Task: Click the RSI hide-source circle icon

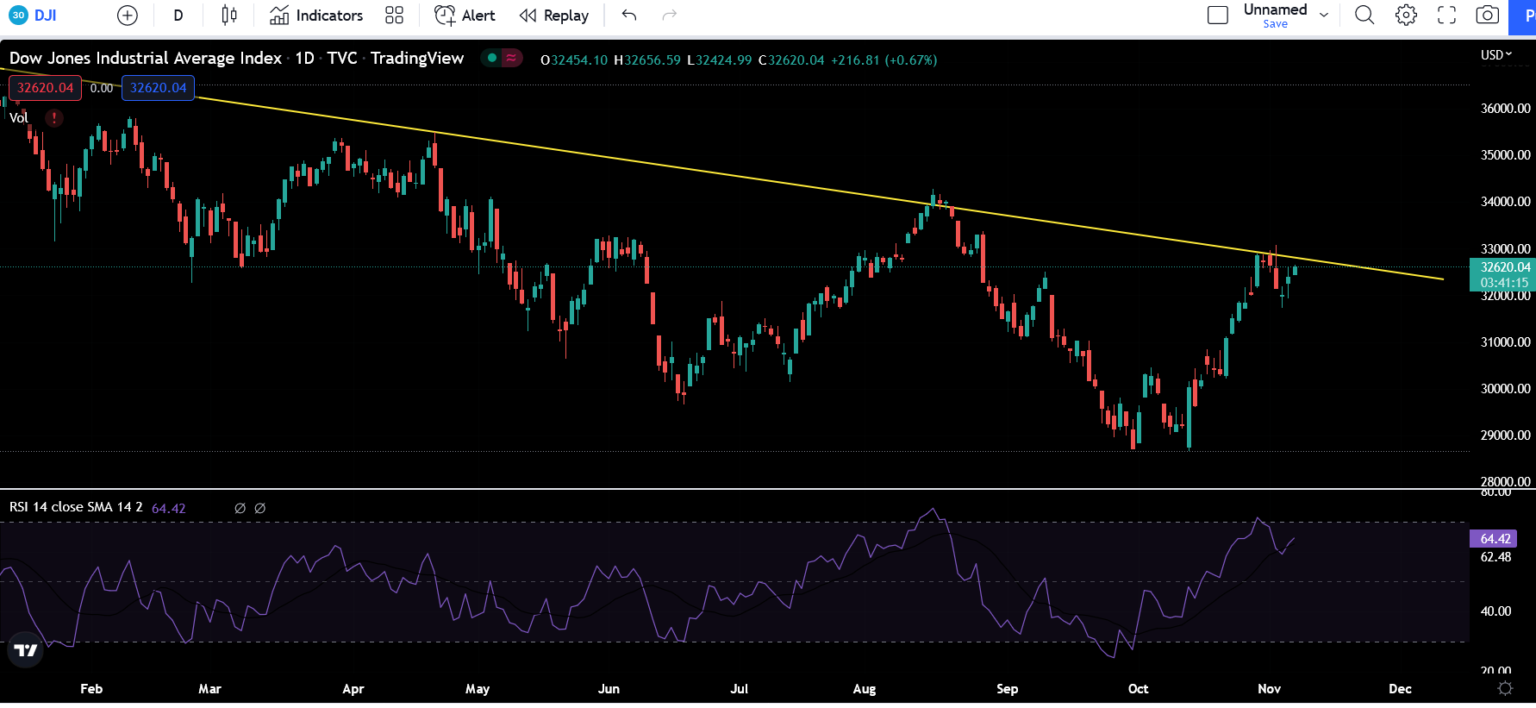Action: tap(240, 508)
